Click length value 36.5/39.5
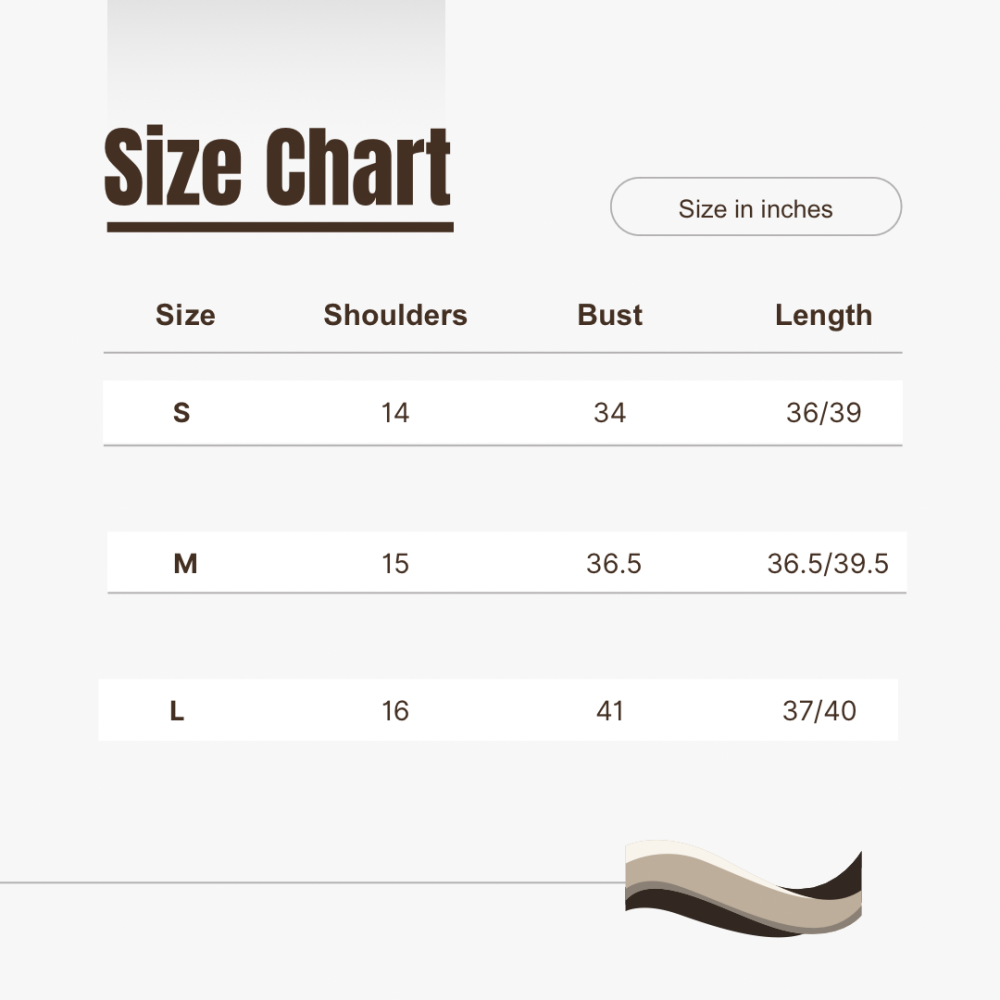 point(828,564)
